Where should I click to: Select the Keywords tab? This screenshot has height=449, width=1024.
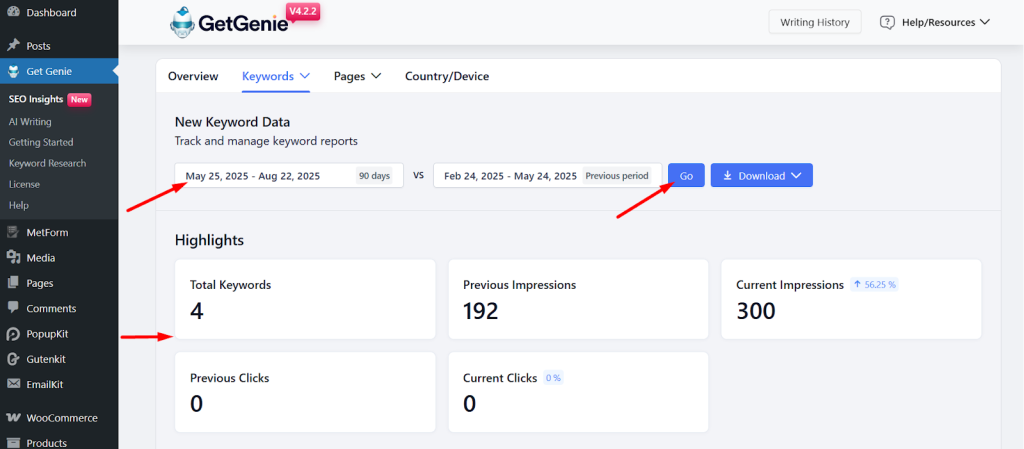268,76
